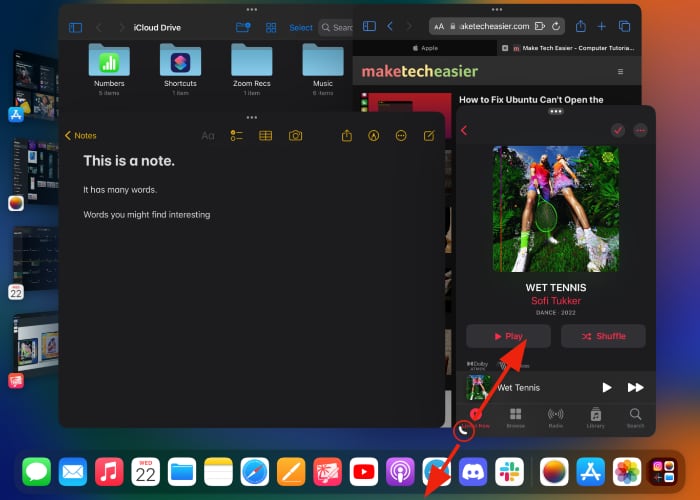Switch to the Make Tech Easier tab

(569, 48)
